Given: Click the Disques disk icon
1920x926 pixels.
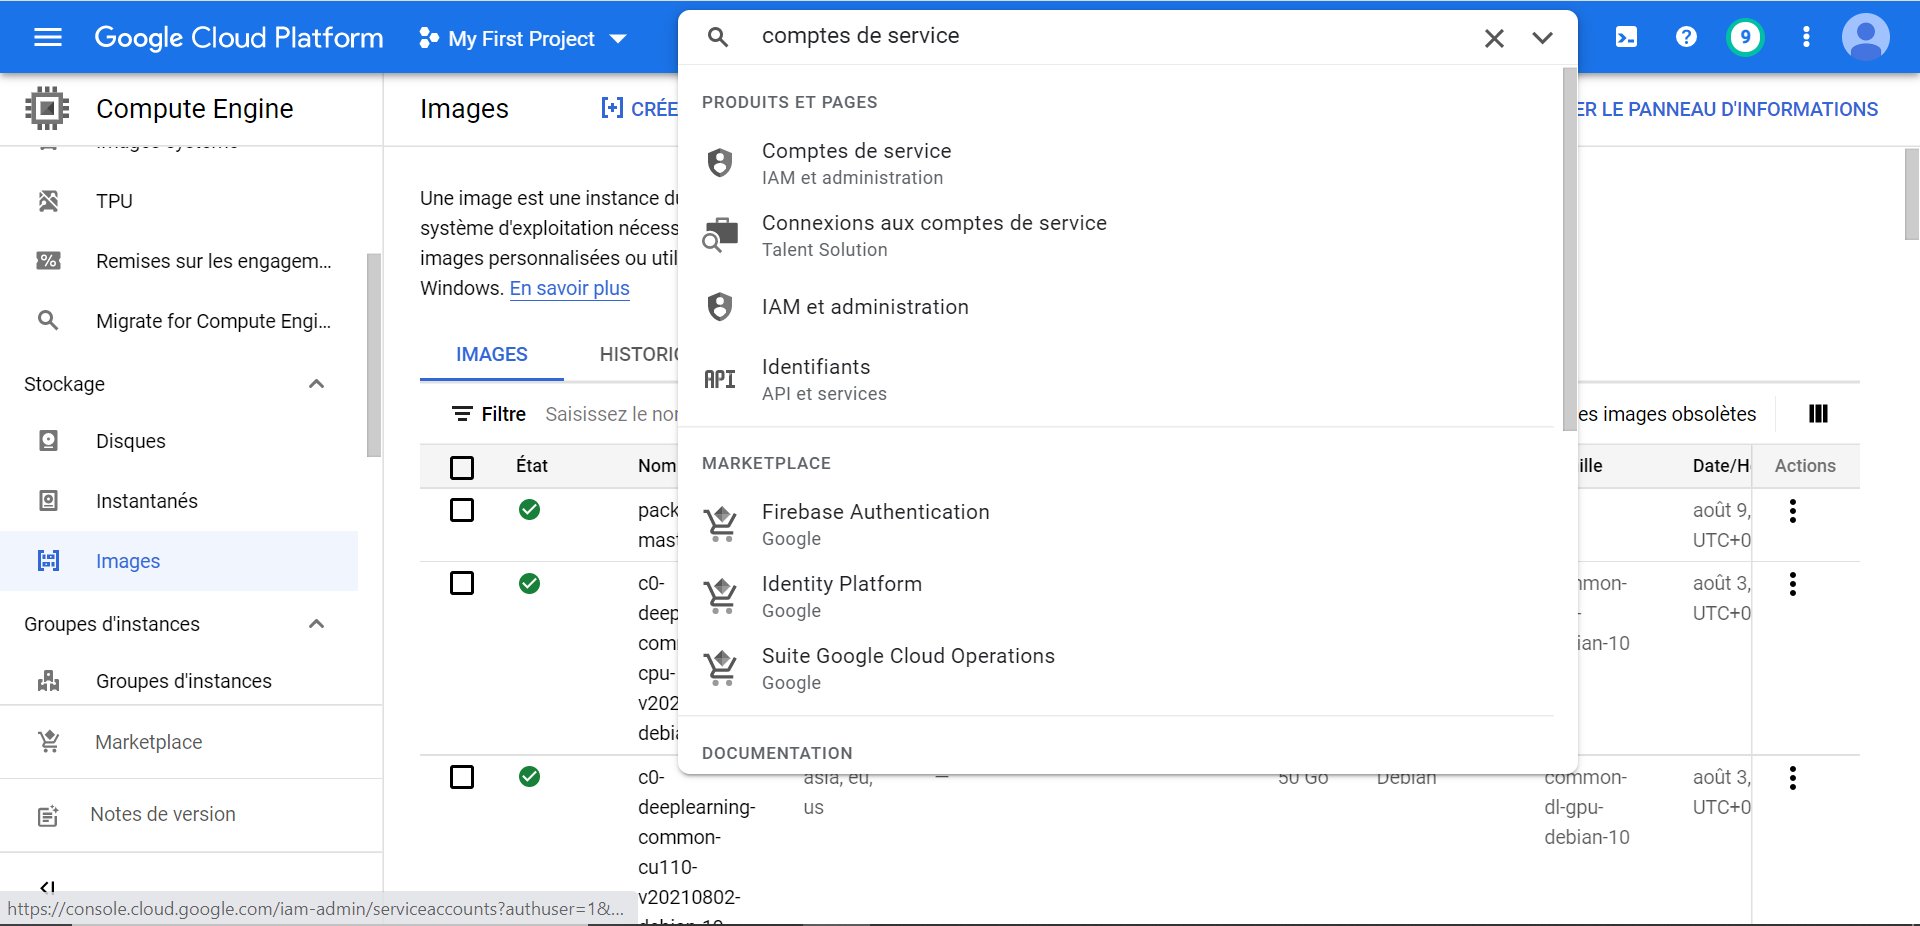Looking at the screenshot, I should [48, 441].
